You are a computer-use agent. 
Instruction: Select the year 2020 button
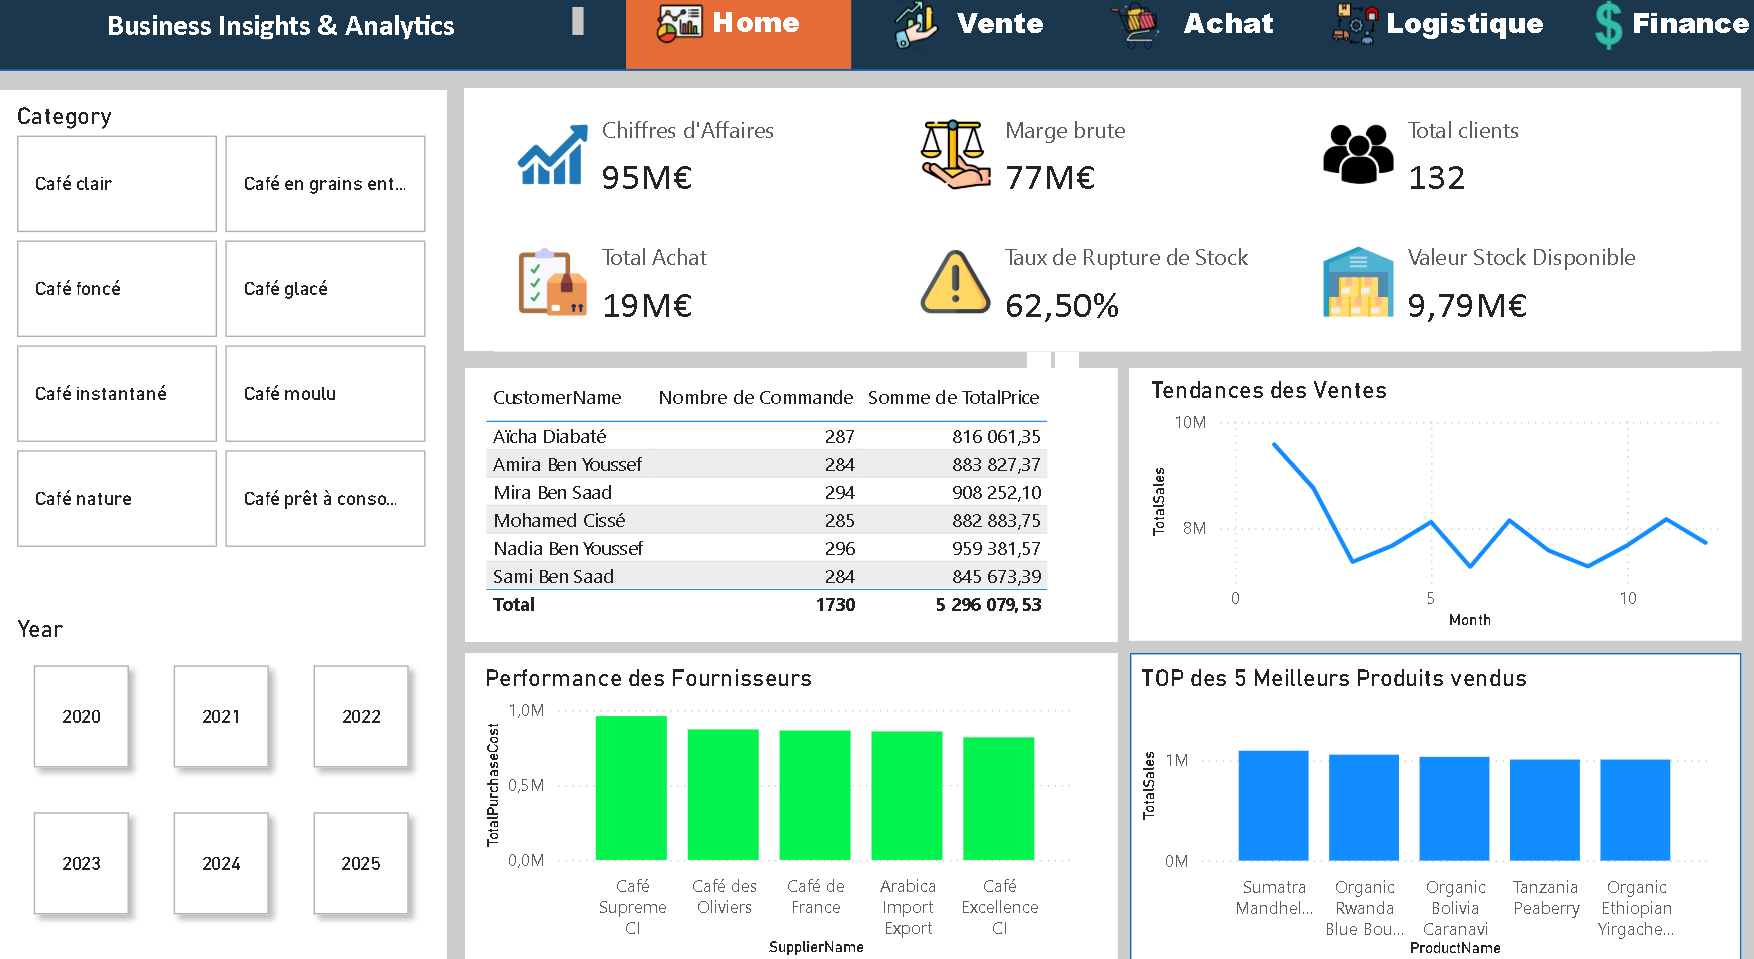(81, 716)
